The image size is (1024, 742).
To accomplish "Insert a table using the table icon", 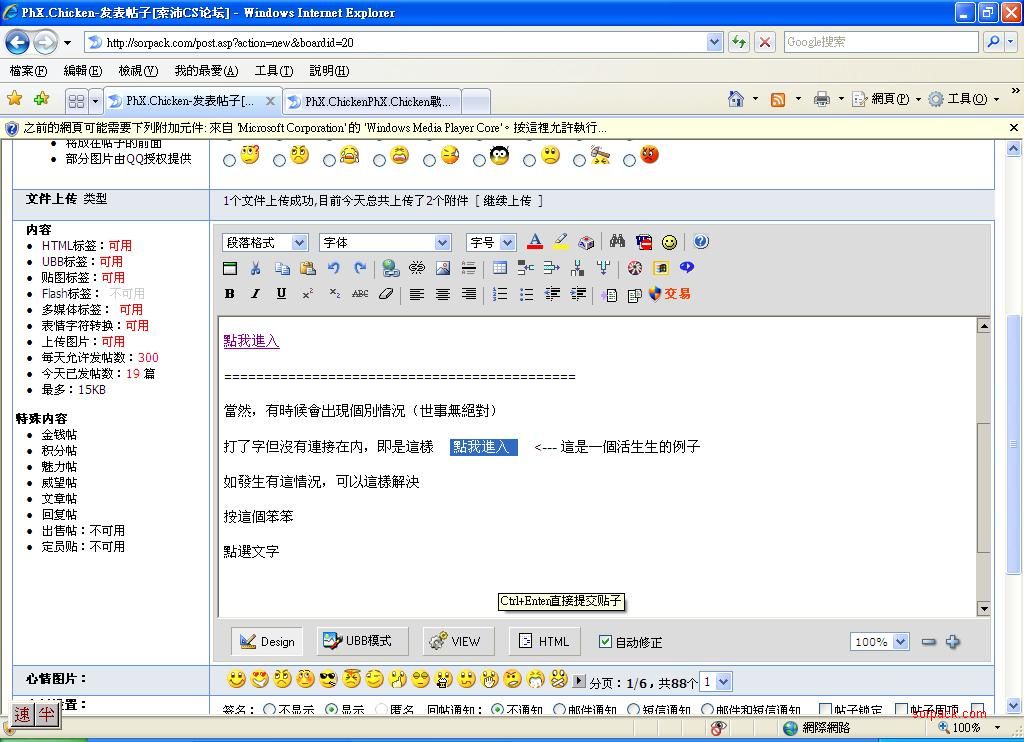I will click(500, 268).
